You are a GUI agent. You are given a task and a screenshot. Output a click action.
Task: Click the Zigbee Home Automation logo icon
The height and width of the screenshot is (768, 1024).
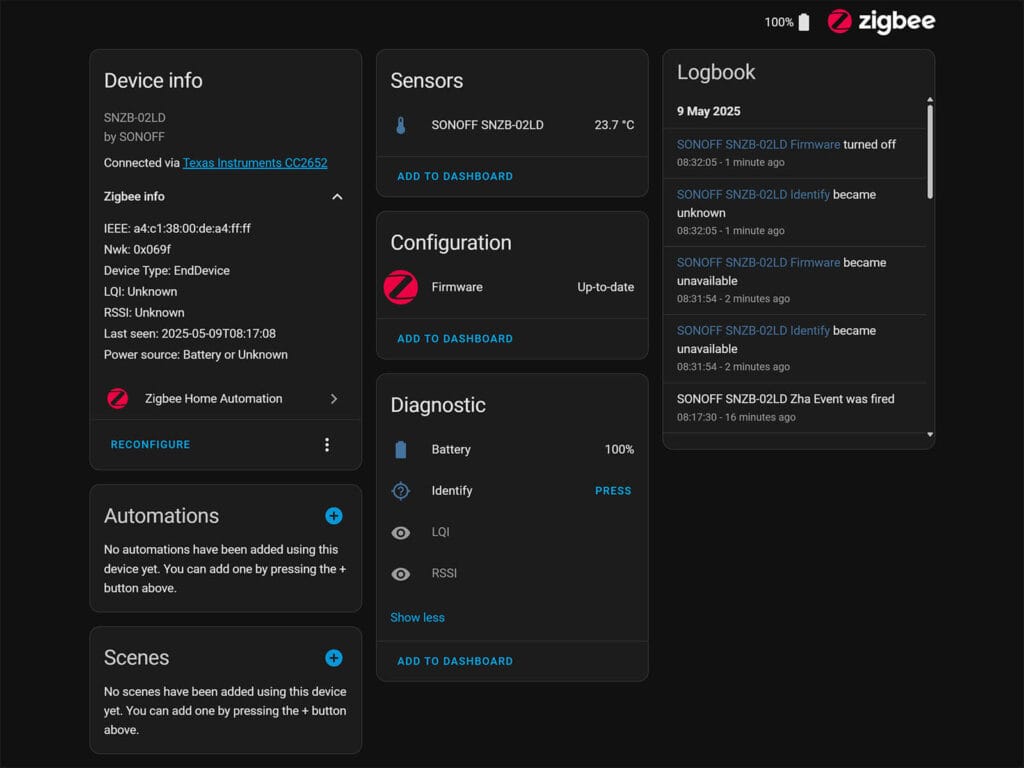118,398
